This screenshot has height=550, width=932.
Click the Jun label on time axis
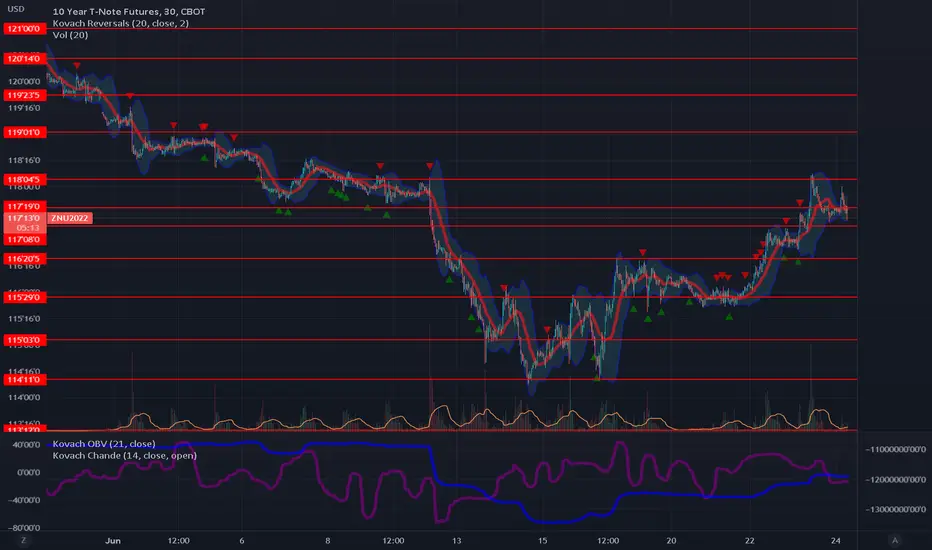(x=113, y=540)
